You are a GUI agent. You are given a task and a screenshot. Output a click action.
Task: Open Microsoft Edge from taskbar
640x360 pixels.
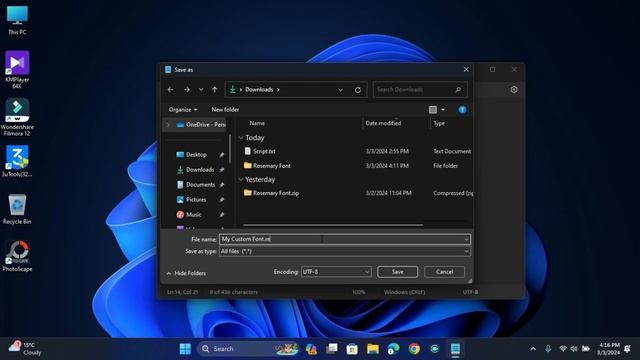click(393, 349)
